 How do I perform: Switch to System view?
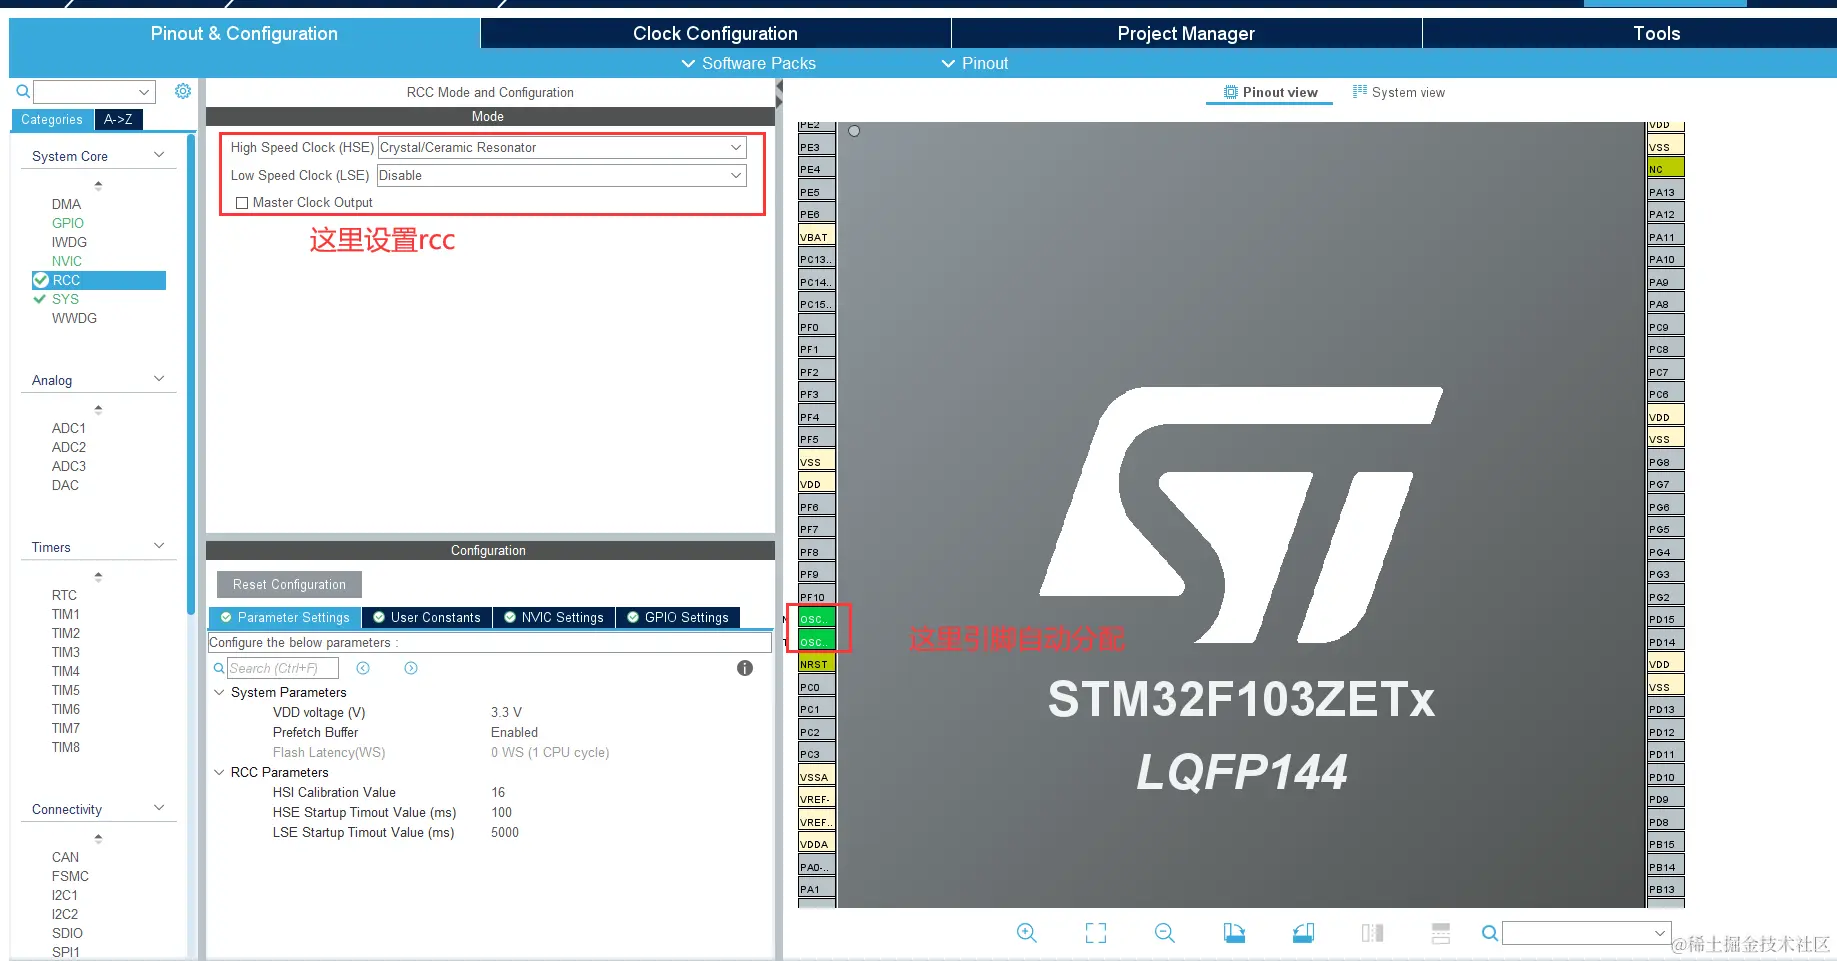point(1399,92)
